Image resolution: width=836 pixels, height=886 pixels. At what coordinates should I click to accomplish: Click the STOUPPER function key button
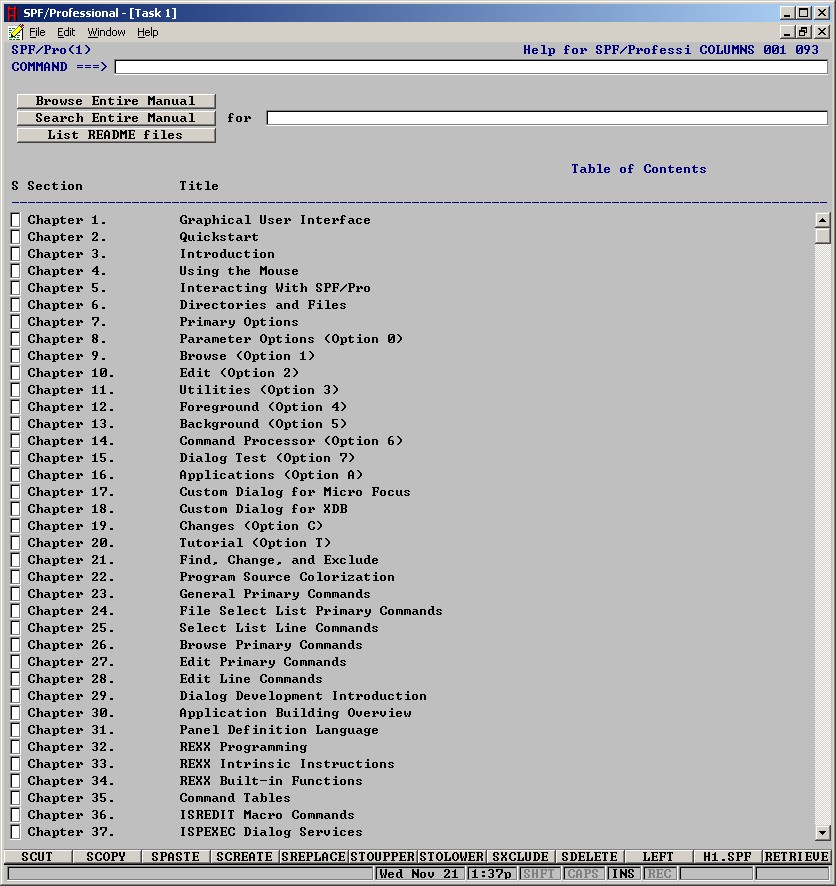click(x=382, y=857)
